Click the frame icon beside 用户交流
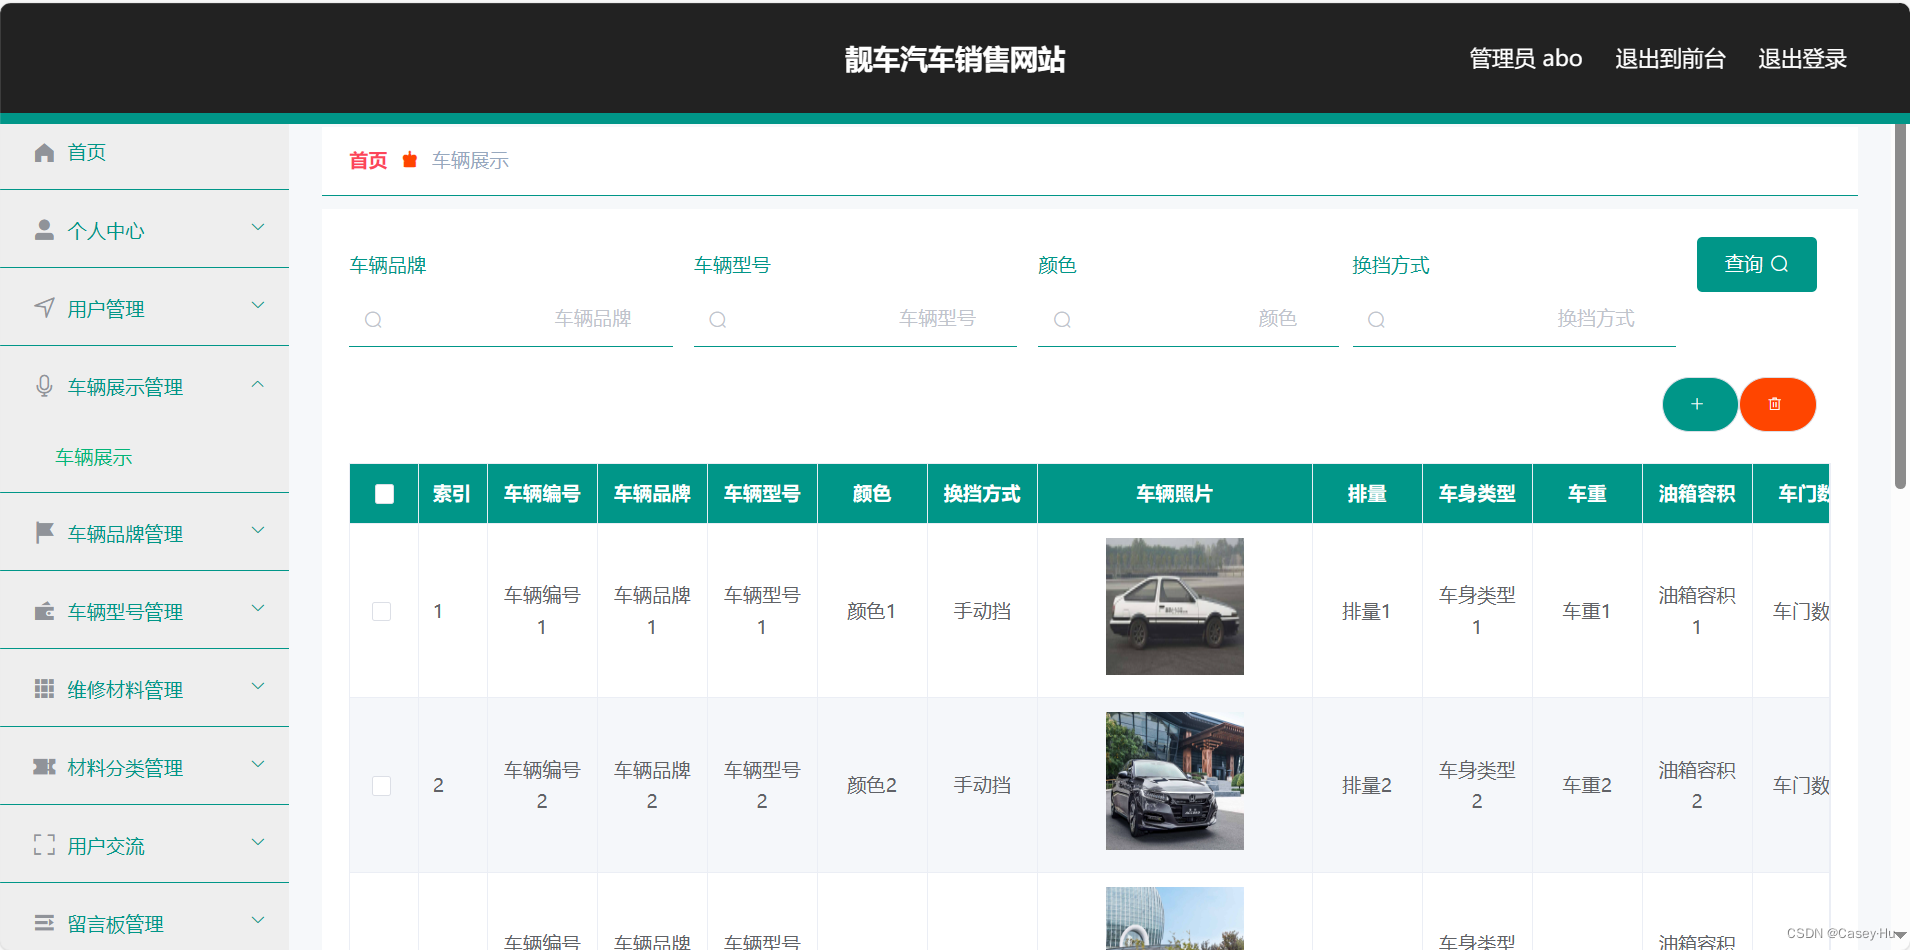This screenshot has height=950, width=1910. point(44,845)
